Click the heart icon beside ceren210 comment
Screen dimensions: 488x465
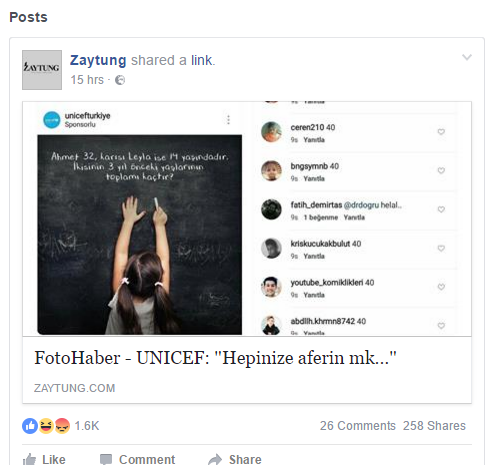(x=441, y=132)
